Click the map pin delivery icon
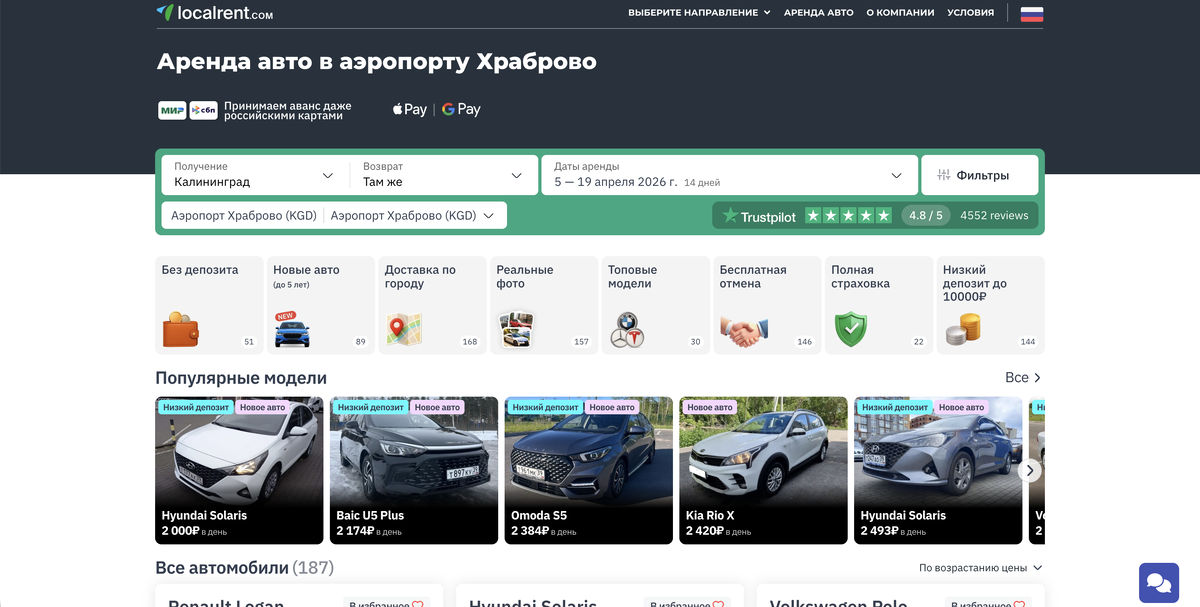 [404, 329]
